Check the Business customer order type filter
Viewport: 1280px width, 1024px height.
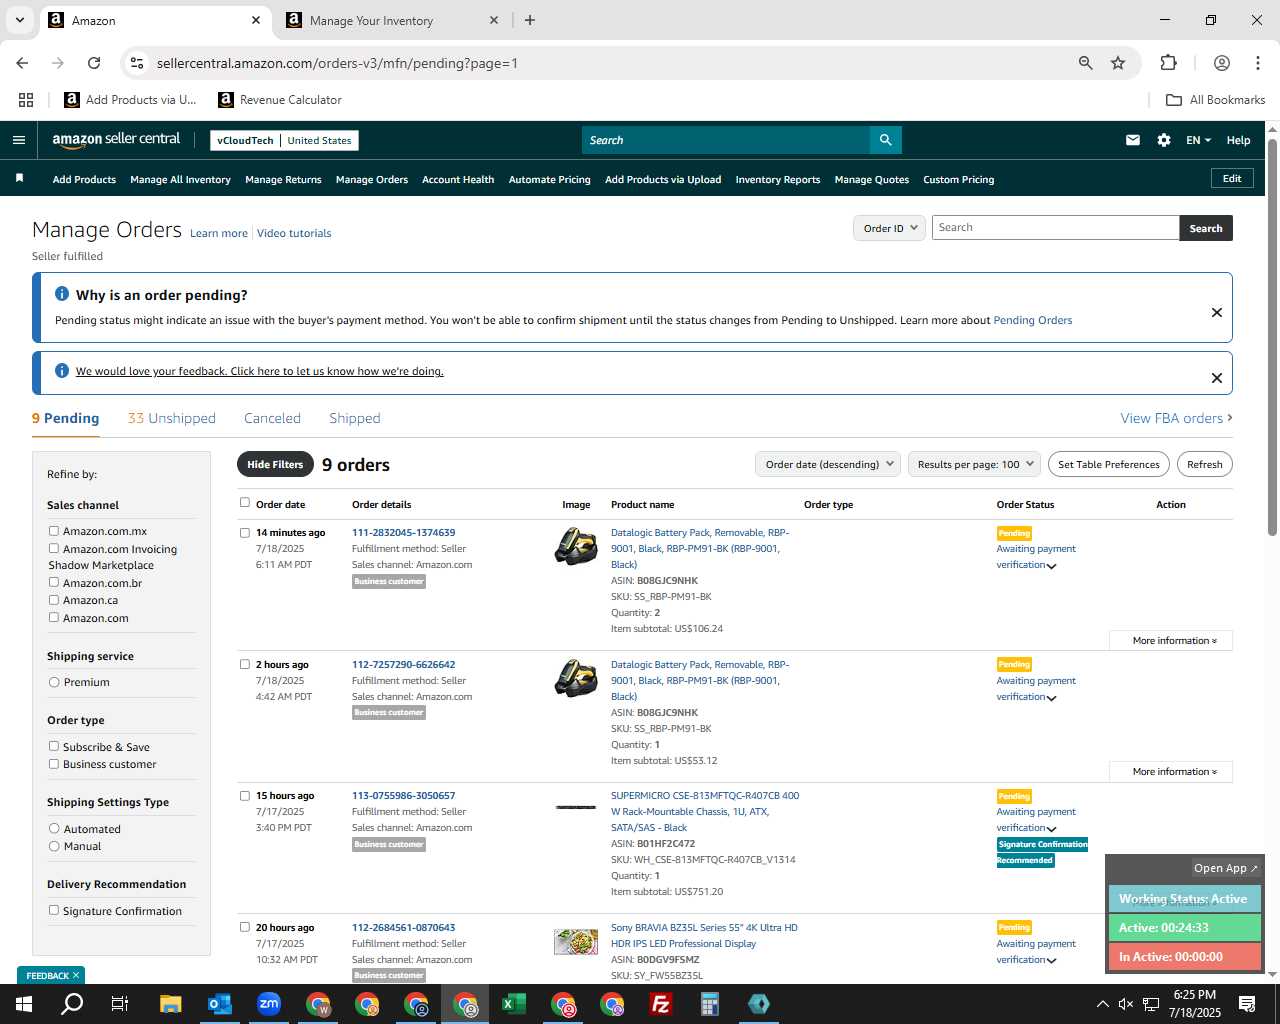point(54,764)
